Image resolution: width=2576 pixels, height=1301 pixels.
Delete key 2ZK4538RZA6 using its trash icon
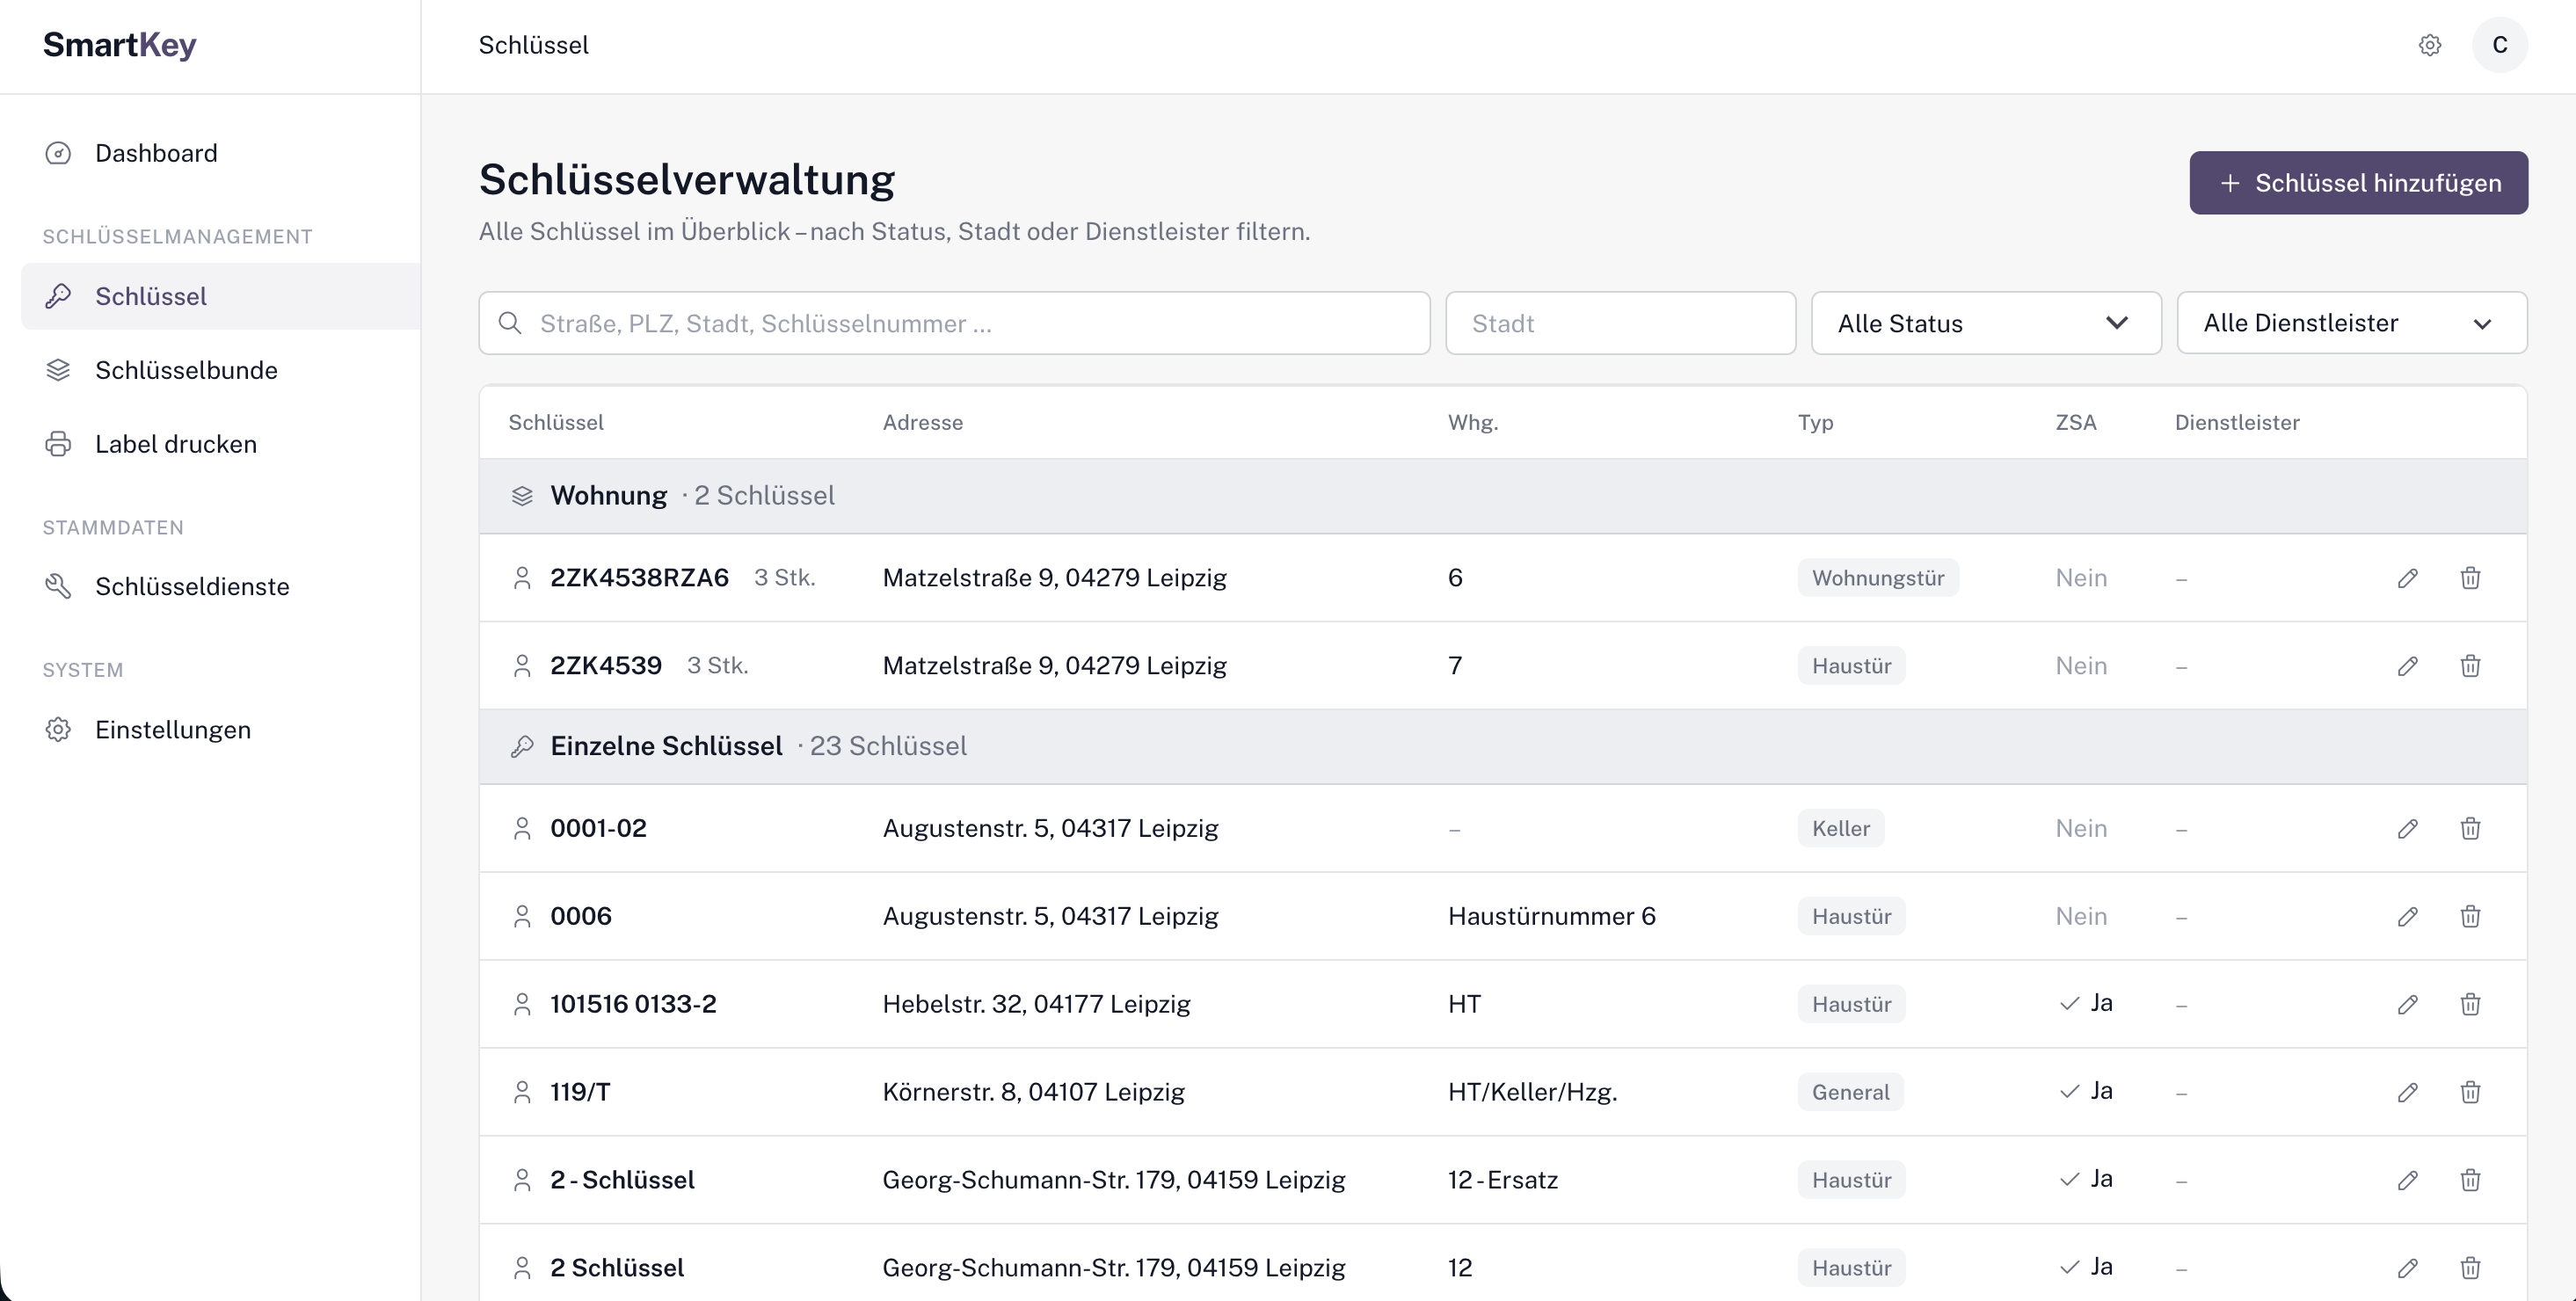[2469, 578]
